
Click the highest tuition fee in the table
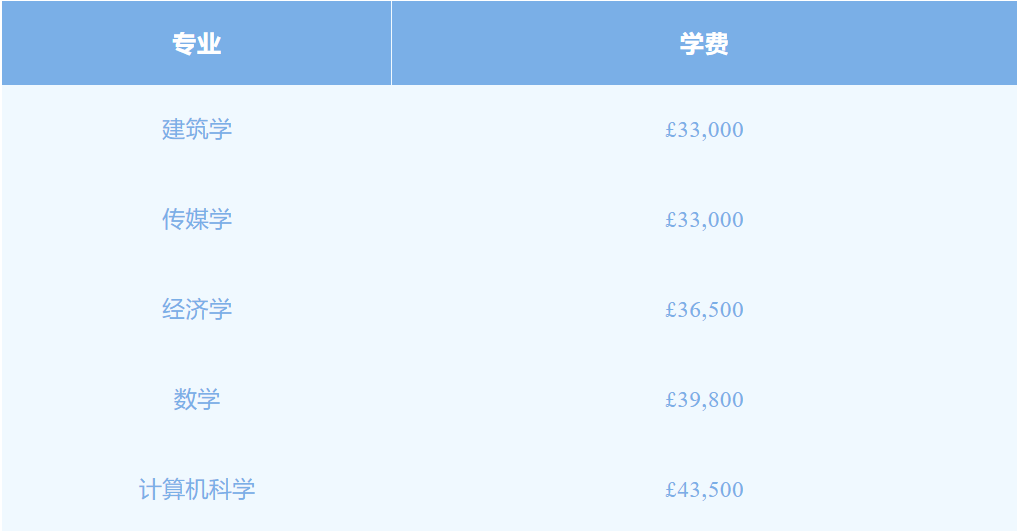coord(704,490)
